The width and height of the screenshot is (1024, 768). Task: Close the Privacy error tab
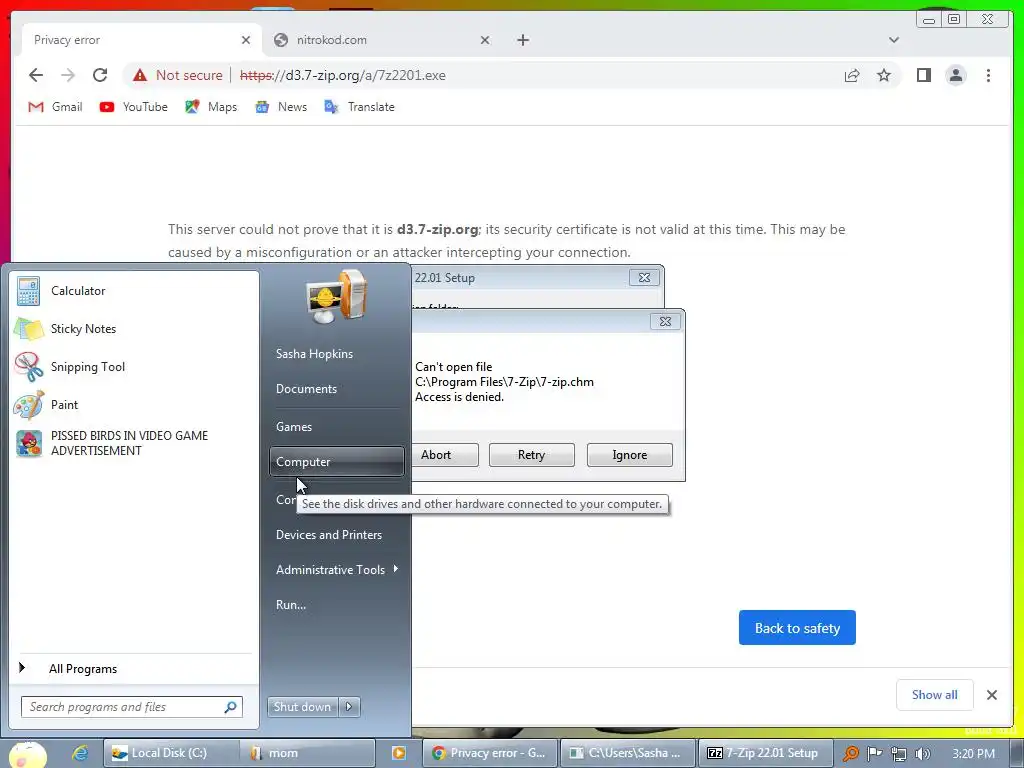point(246,40)
